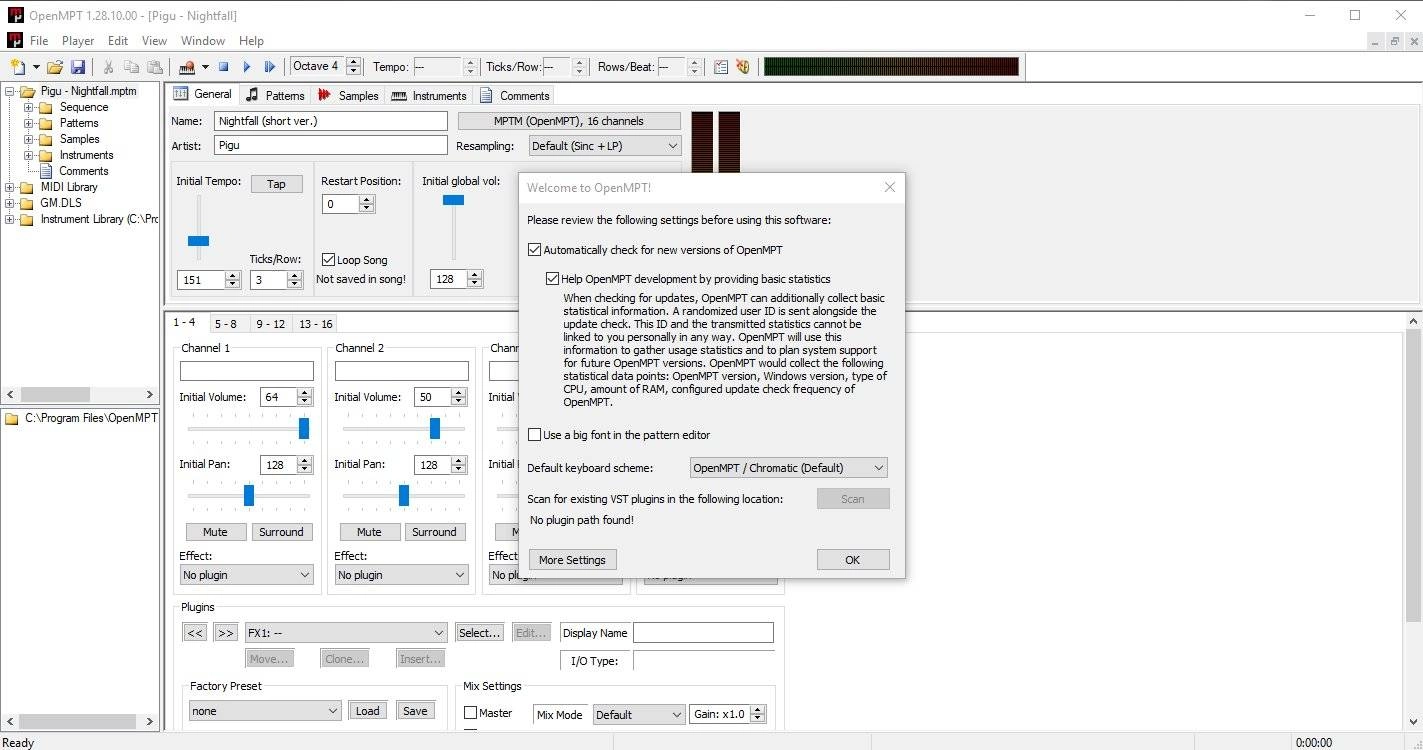Open the Resampling dropdown
The image size is (1423, 750).
coord(606,146)
